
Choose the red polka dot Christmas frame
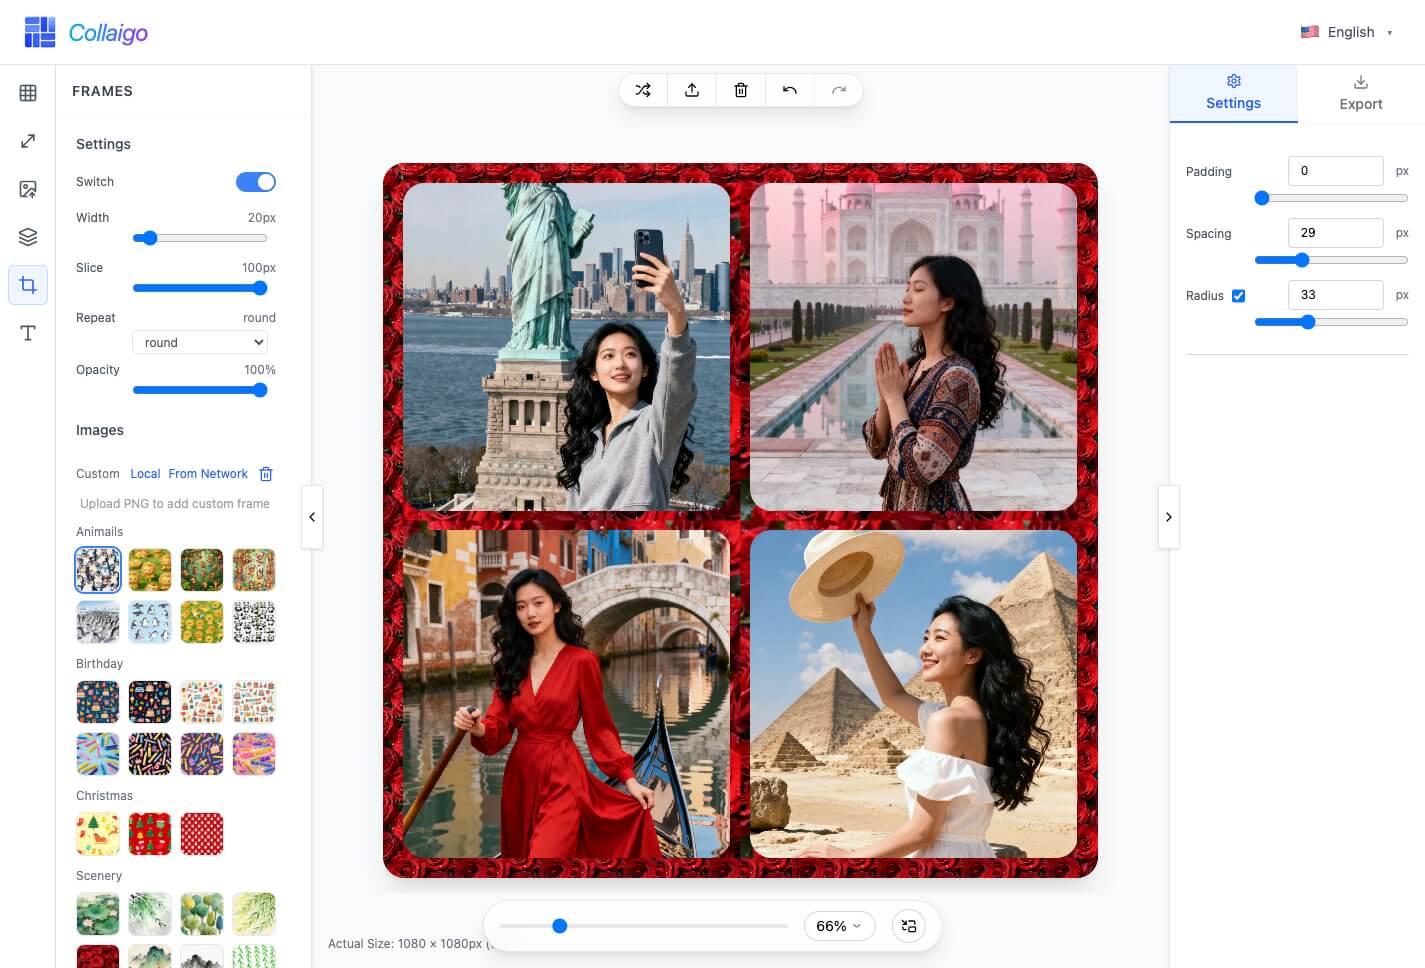[202, 834]
